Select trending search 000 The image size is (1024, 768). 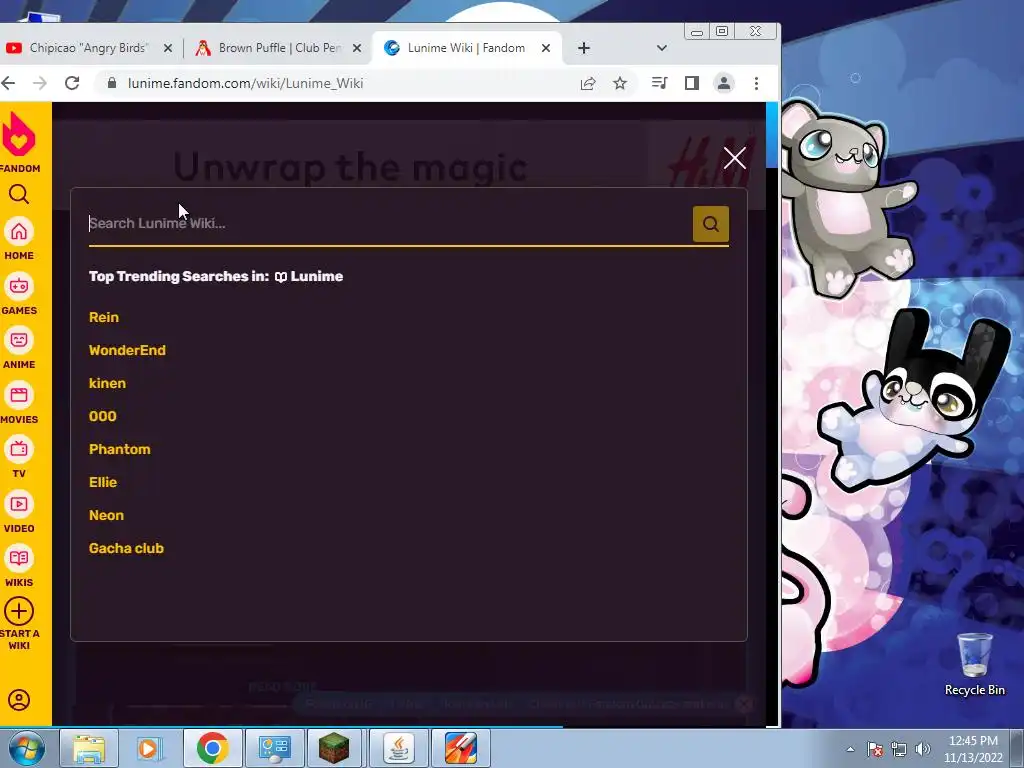point(103,417)
